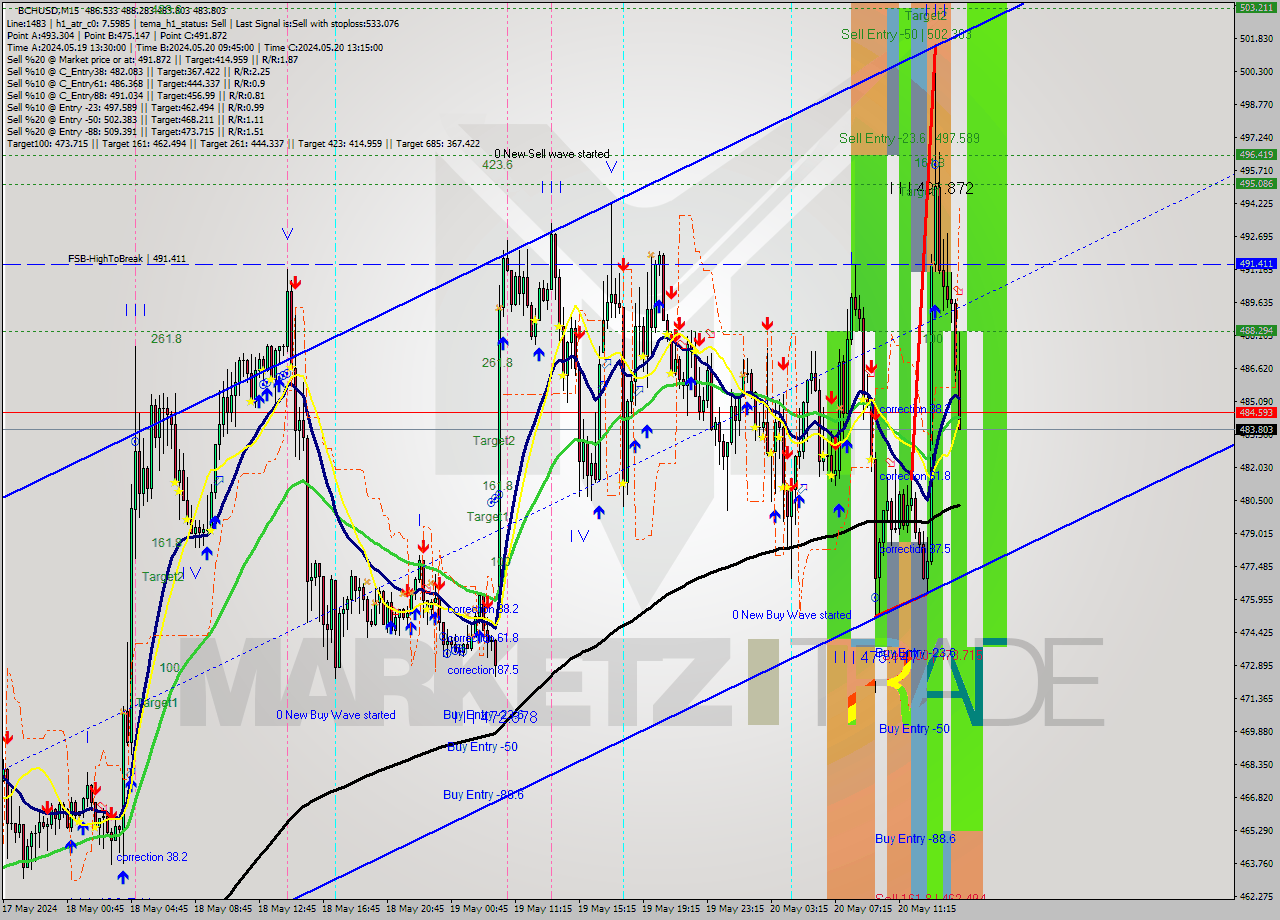Click the '18 May 12:45' time axis label

[287, 910]
